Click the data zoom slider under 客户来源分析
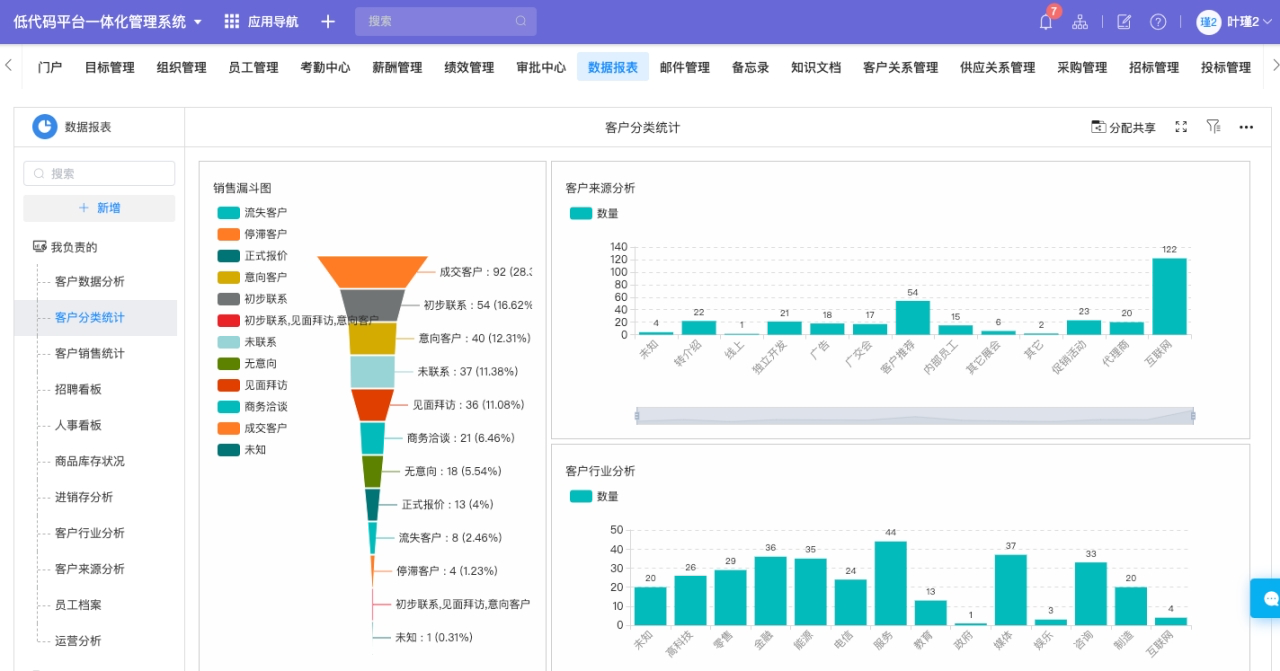Screen dimensions: 1280x671 [x=914, y=416]
